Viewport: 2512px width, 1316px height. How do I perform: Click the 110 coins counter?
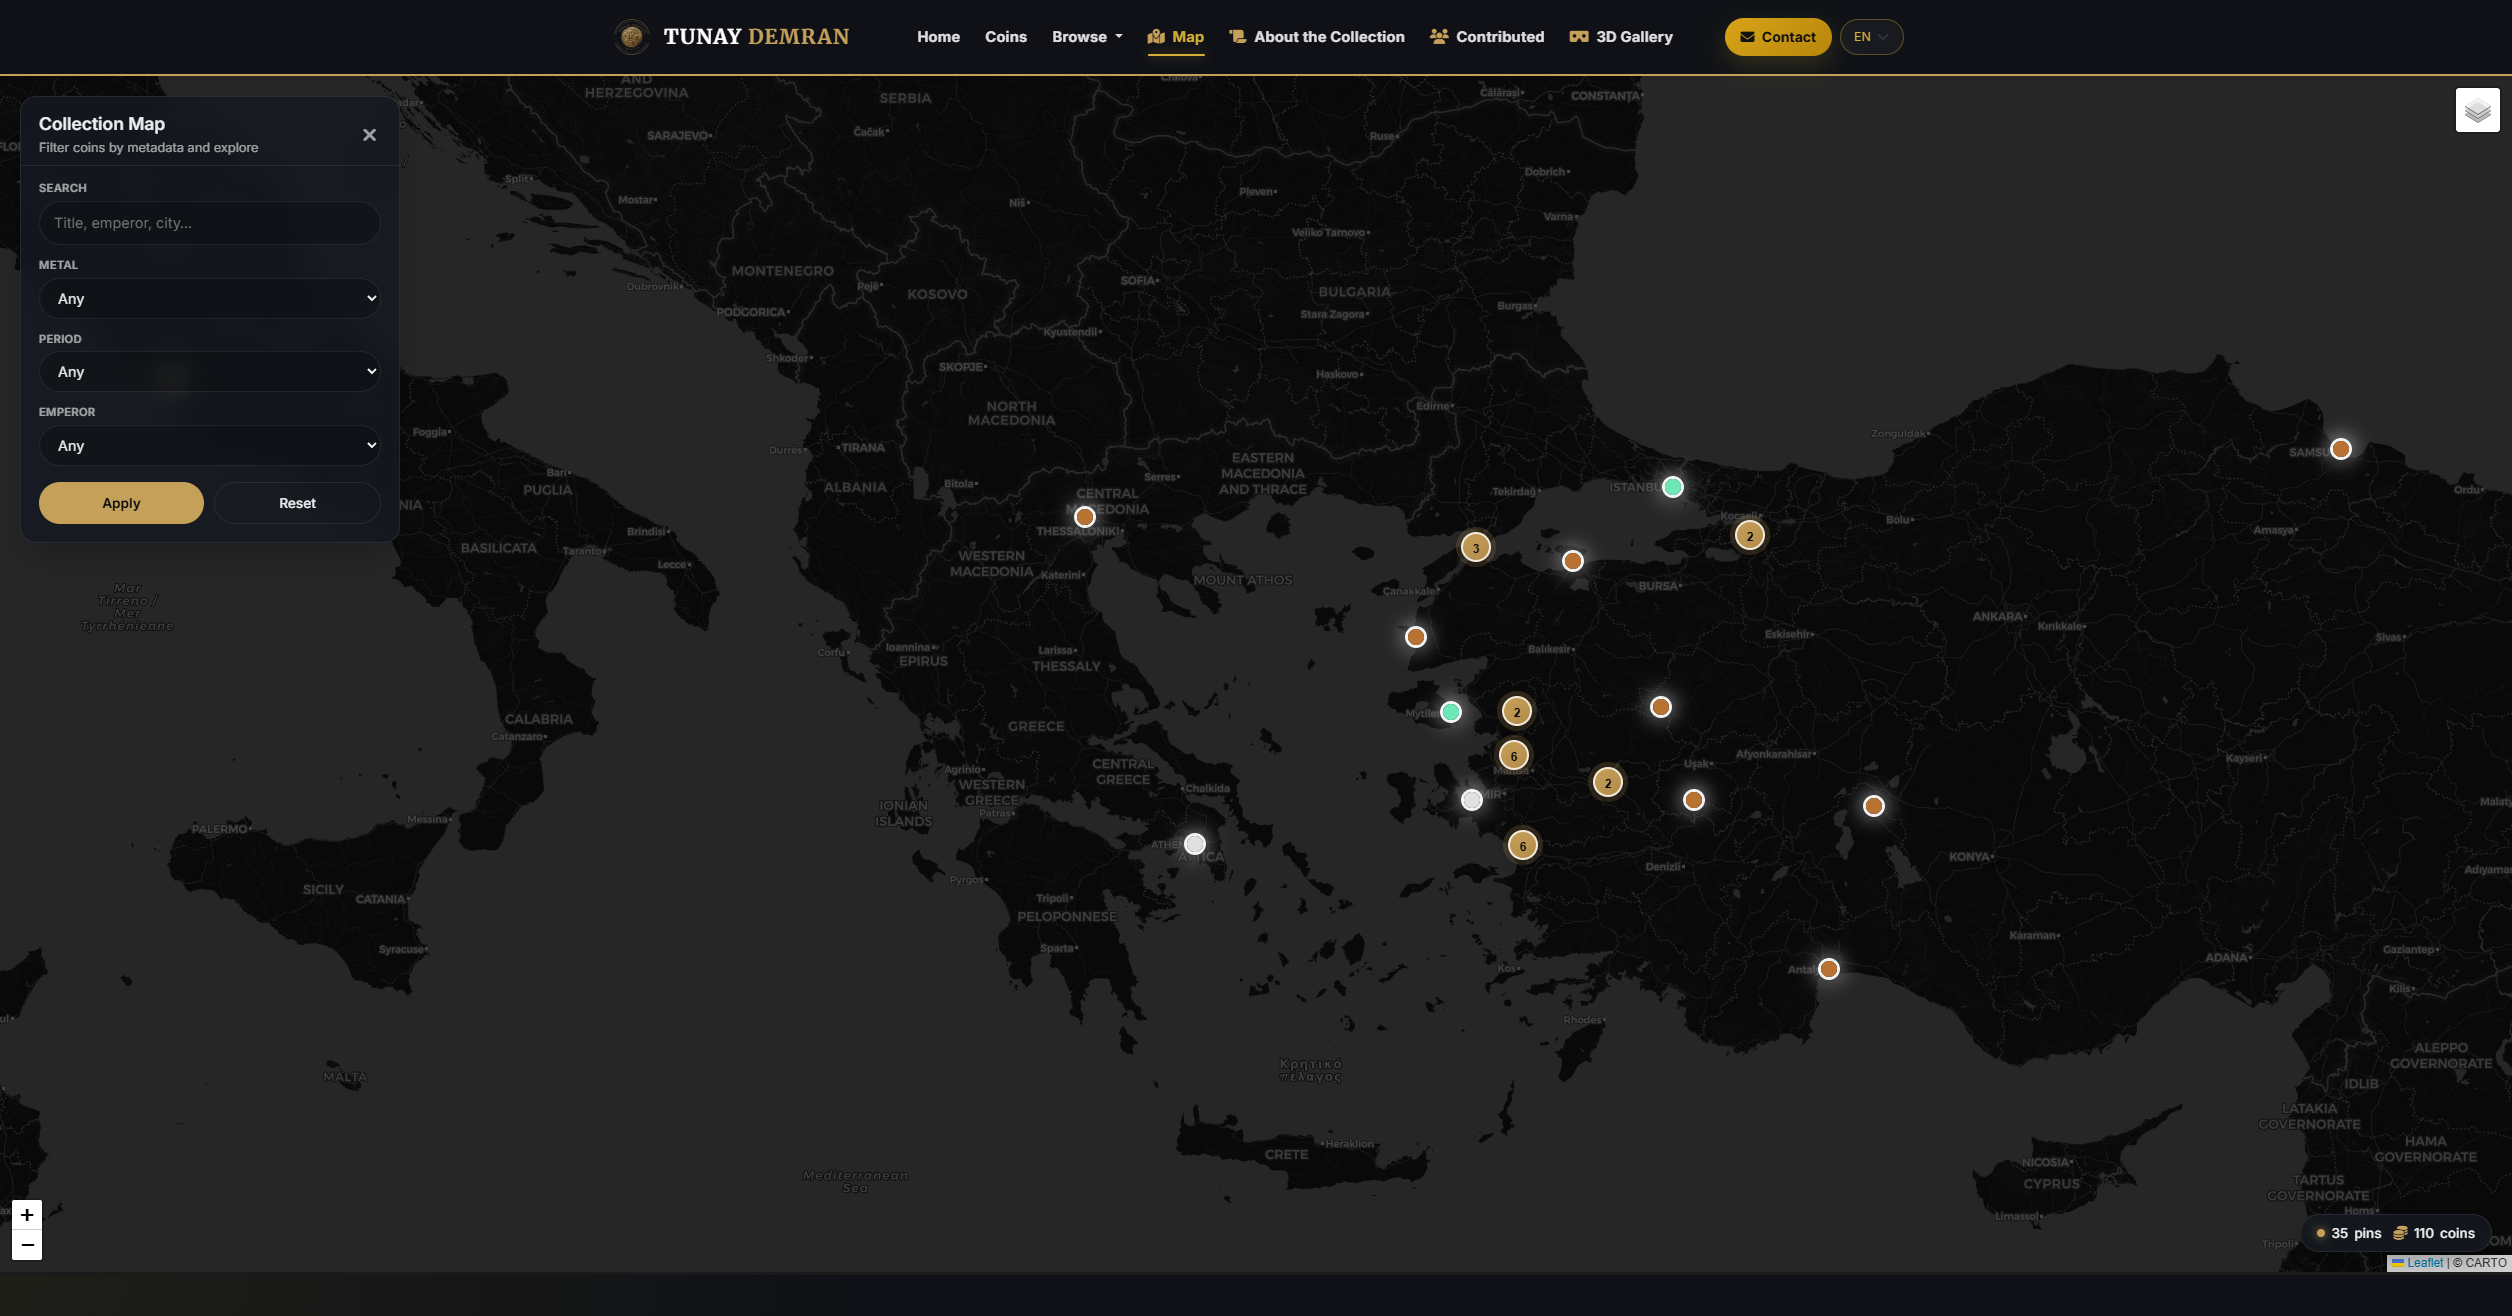tap(2433, 1233)
